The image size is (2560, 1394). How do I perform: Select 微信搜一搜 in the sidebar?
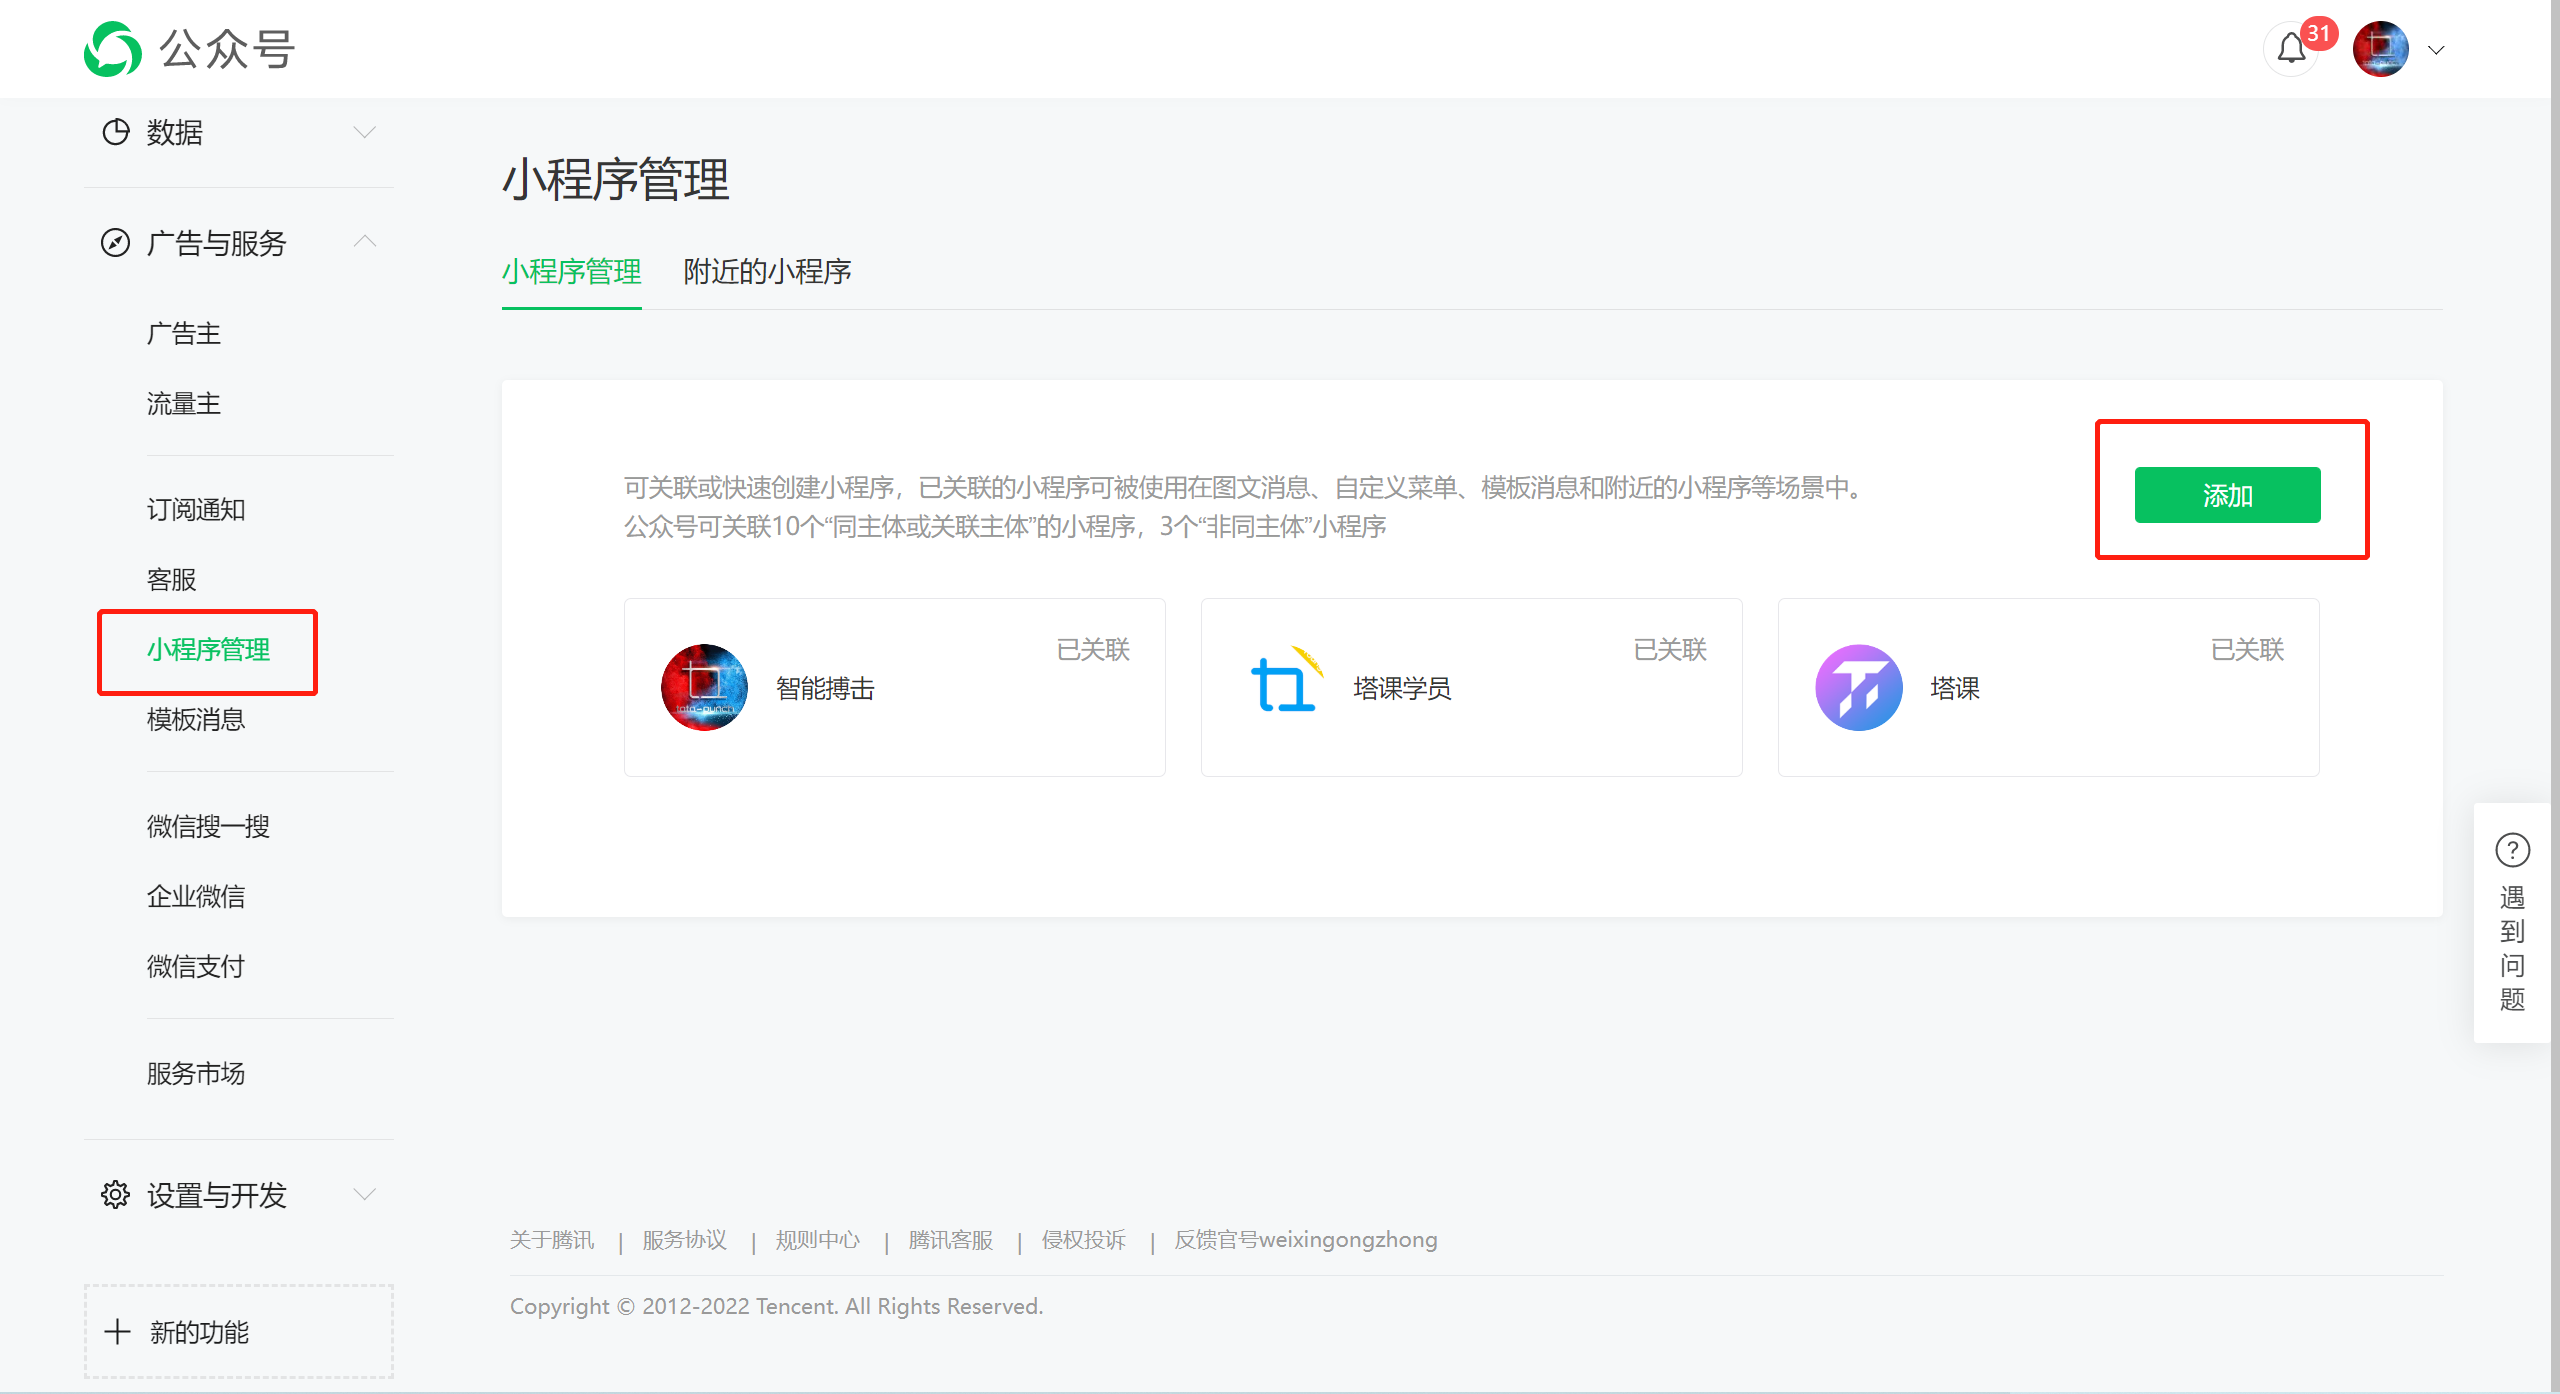(208, 827)
